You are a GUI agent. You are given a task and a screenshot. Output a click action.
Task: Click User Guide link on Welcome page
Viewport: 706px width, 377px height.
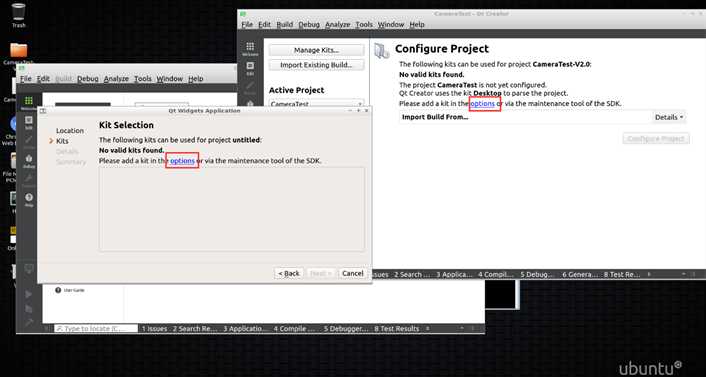(74, 290)
